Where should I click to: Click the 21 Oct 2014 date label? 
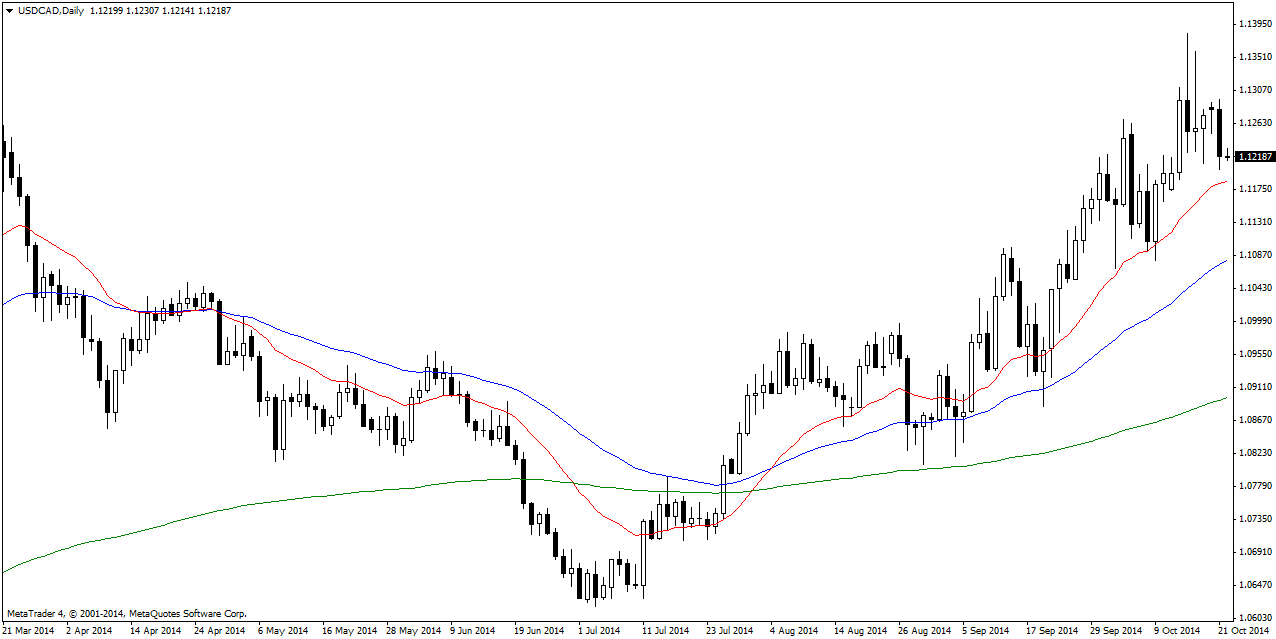[x=1245, y=631]
